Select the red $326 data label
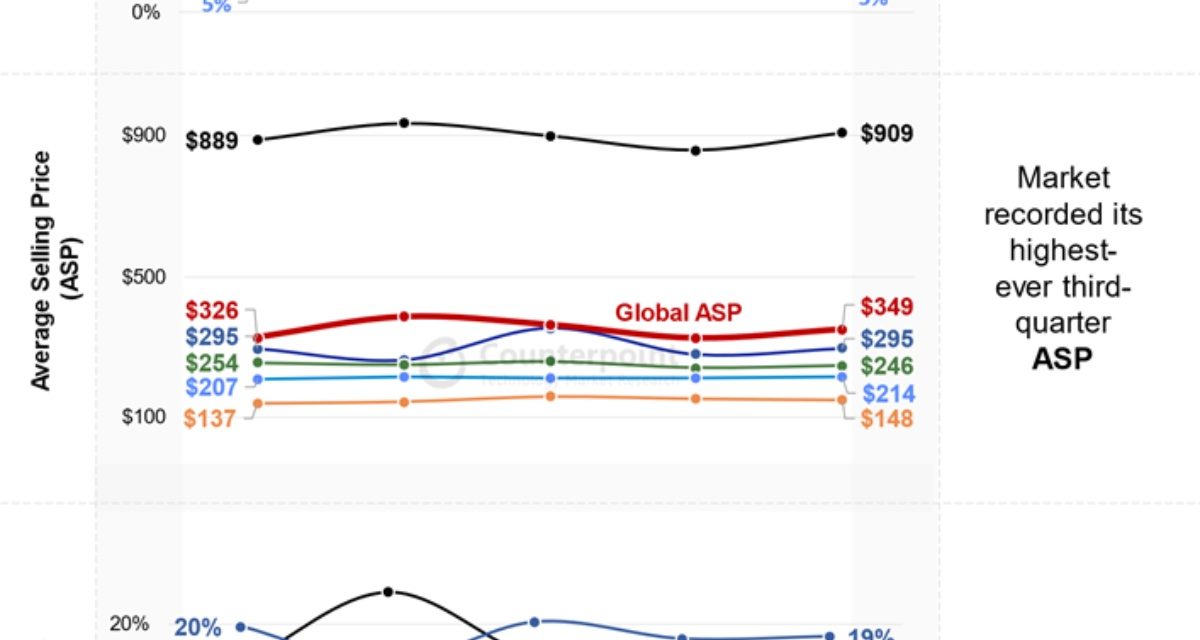 pyautogui.click(x=212, y=311)
